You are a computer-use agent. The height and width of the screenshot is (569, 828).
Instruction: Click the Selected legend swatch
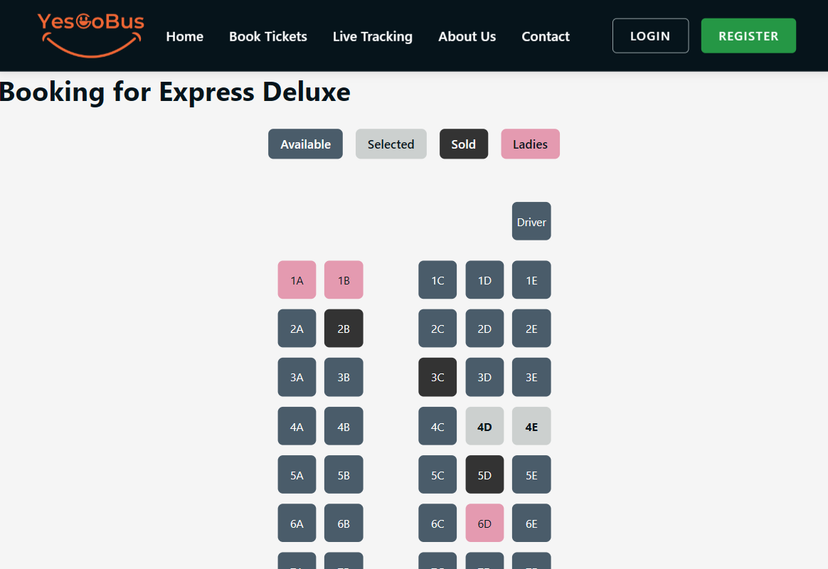[x=391, y=144]
